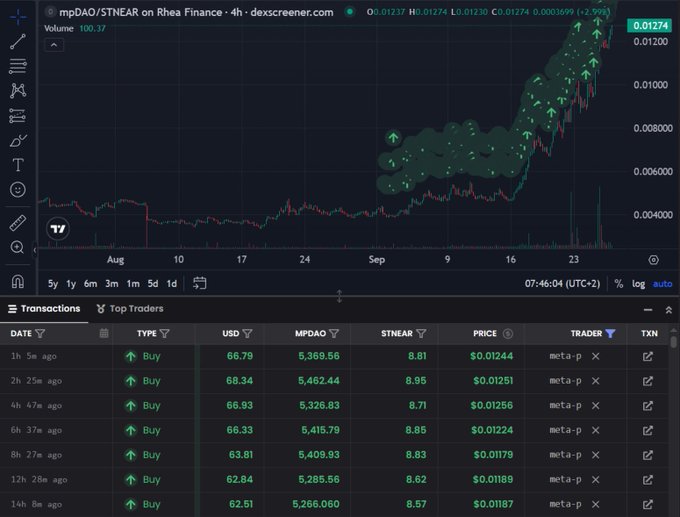680x517 pixels.
Task: Set chart range to 5y
Action: (53, 284)
